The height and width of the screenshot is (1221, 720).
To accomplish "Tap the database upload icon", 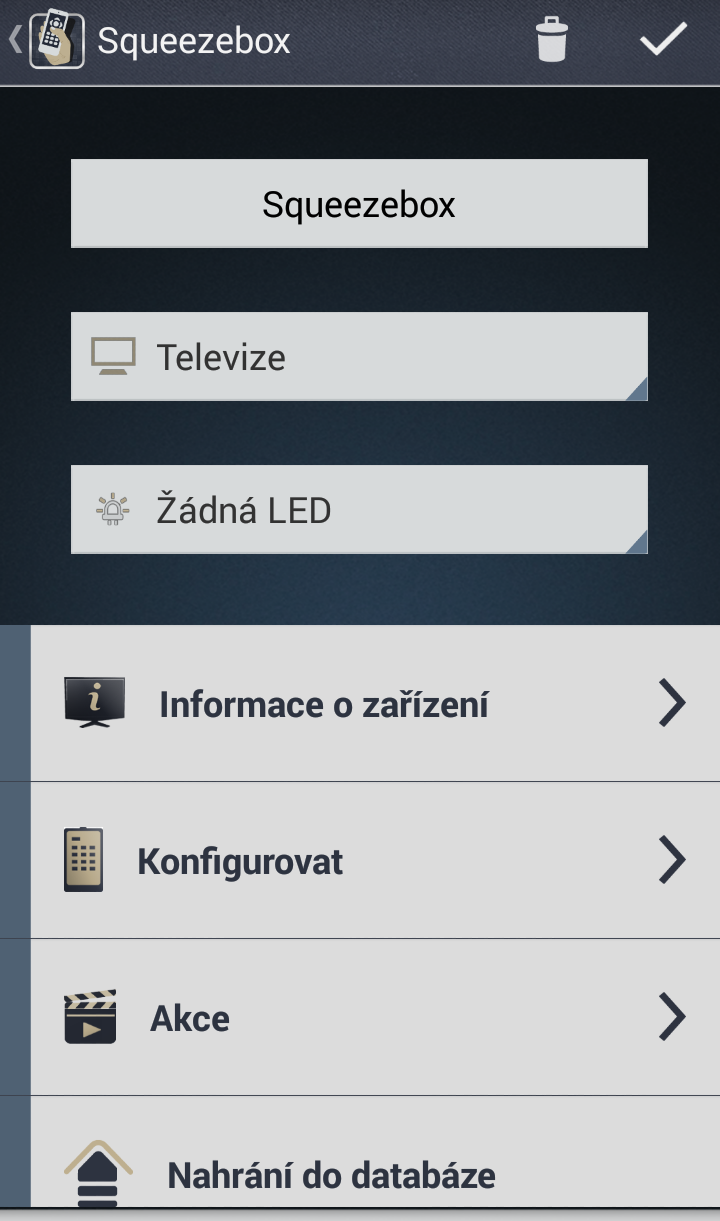I will coord(98,1172).
